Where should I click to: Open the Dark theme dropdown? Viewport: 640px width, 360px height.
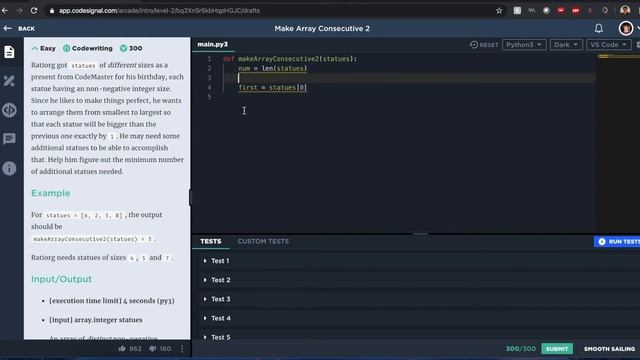point(566,44)
